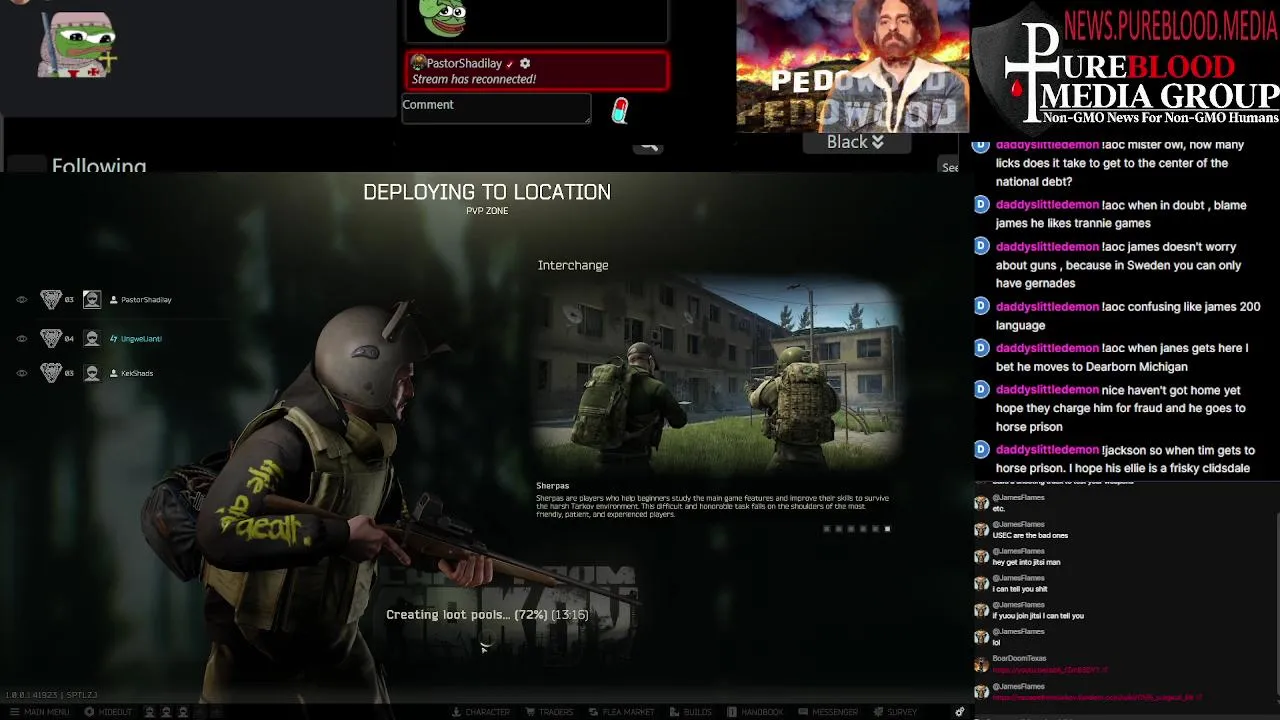Open the Flea Market tab

click(621, 712)
